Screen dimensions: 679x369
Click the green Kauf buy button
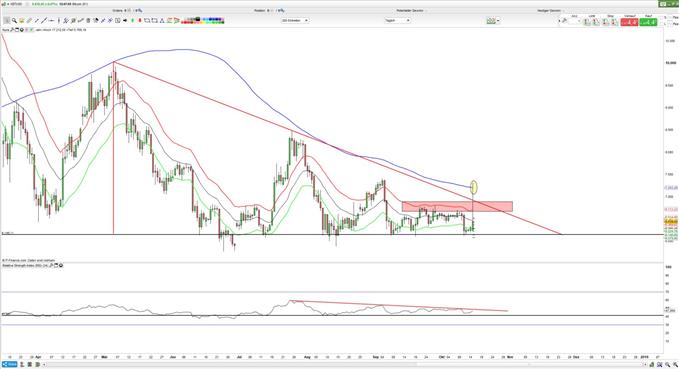coord(648,21)
